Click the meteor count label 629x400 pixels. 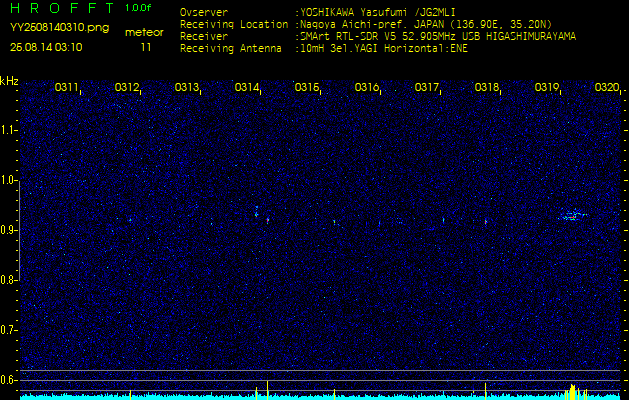click(x=144, y=32)
